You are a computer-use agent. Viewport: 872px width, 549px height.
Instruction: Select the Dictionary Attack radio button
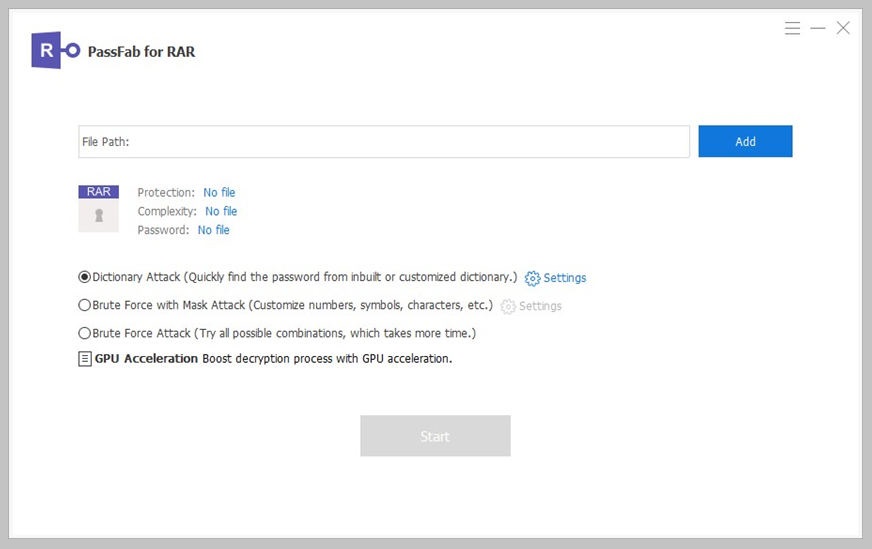pos(85,277)
